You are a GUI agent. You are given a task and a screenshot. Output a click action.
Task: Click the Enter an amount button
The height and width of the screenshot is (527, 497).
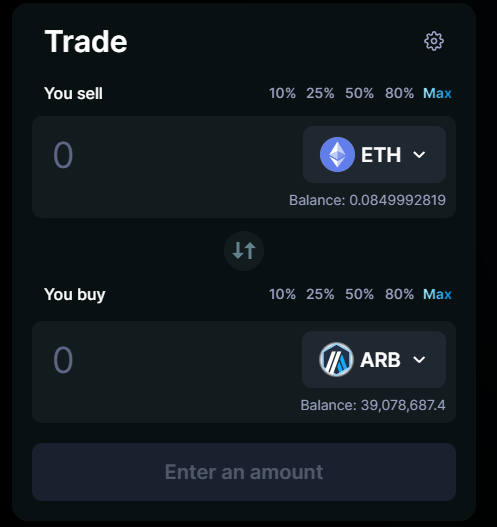click(244, 472)
